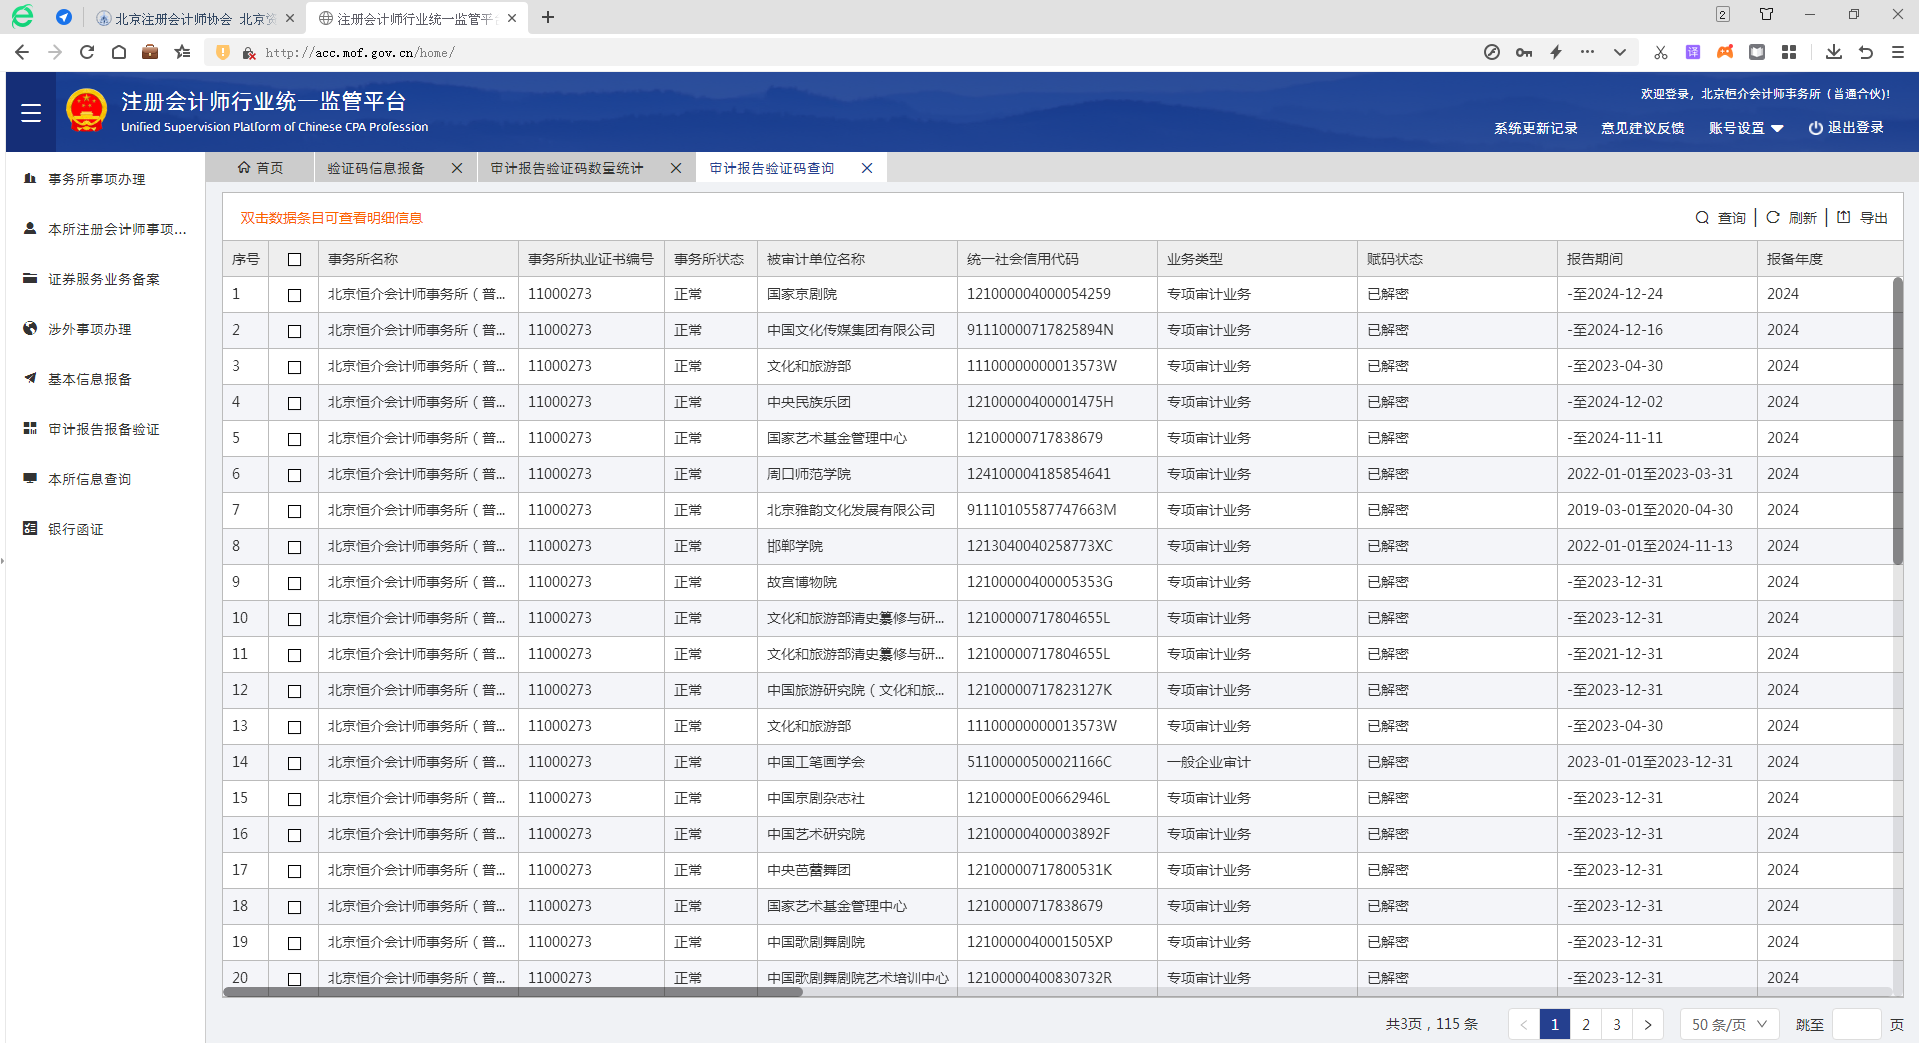Click the browser home icon

coord(119,52)
